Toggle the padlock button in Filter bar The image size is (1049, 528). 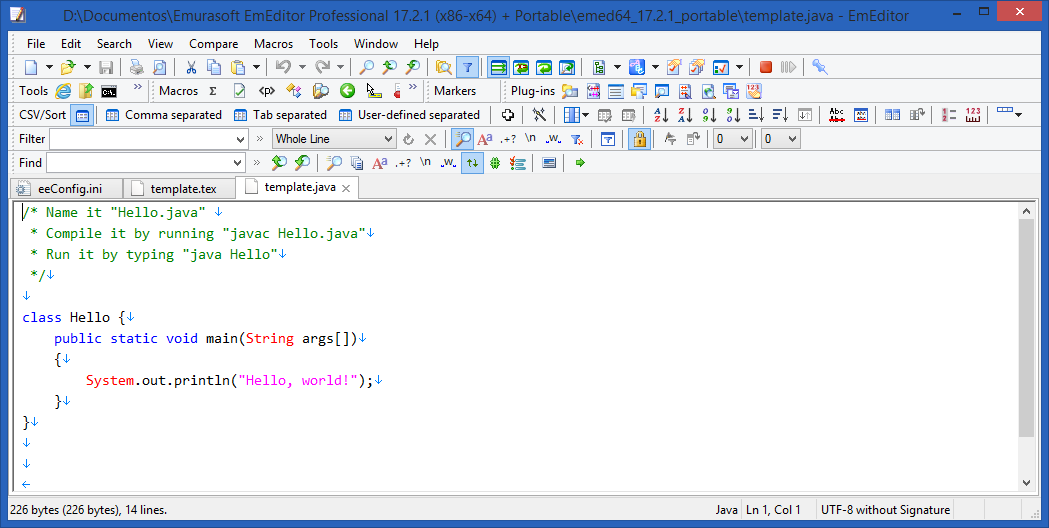(x=640, y=139)
